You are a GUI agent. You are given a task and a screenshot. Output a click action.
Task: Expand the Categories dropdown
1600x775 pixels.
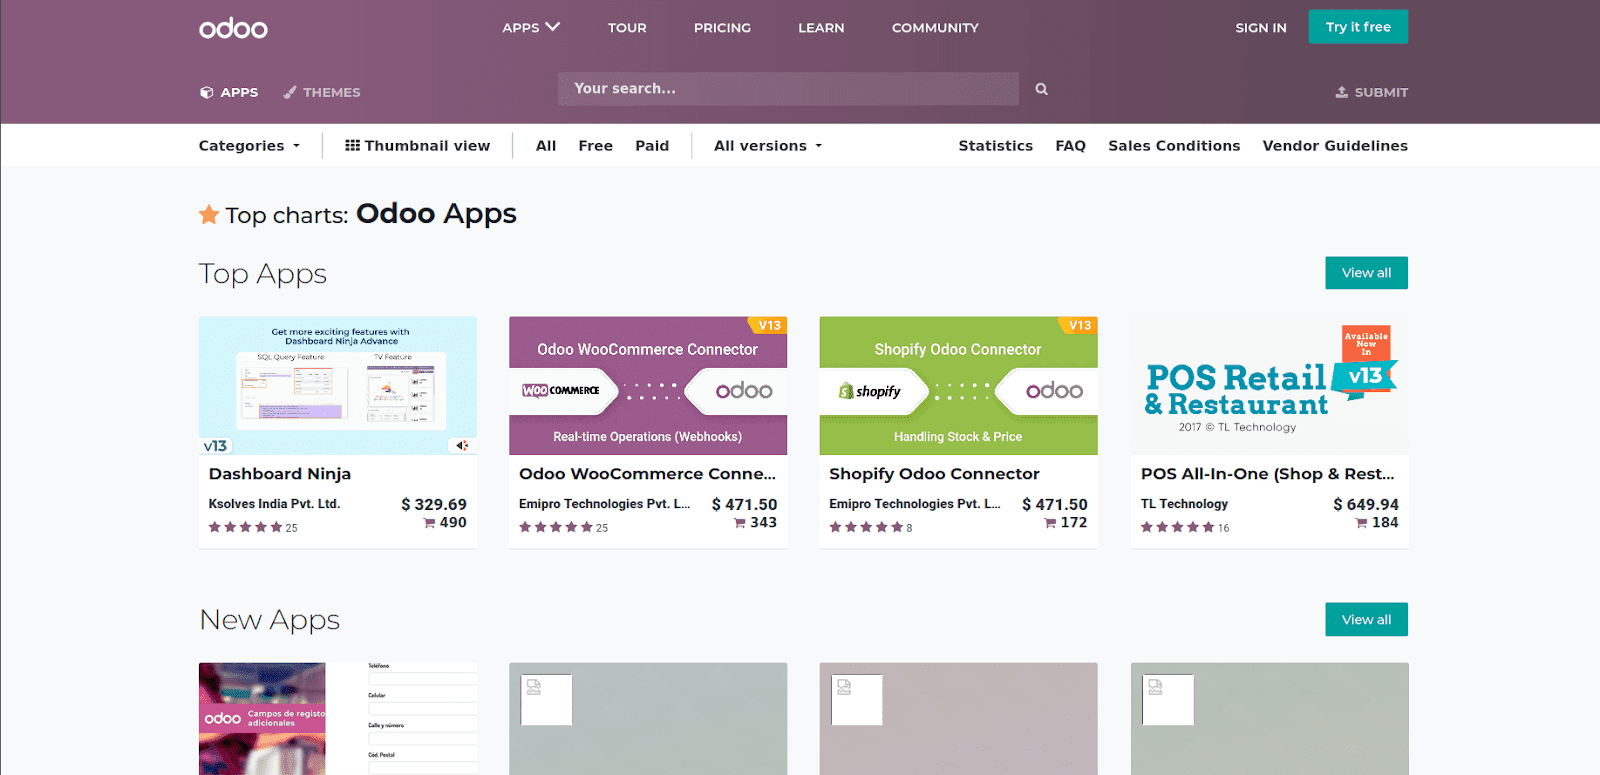(249, 146)
